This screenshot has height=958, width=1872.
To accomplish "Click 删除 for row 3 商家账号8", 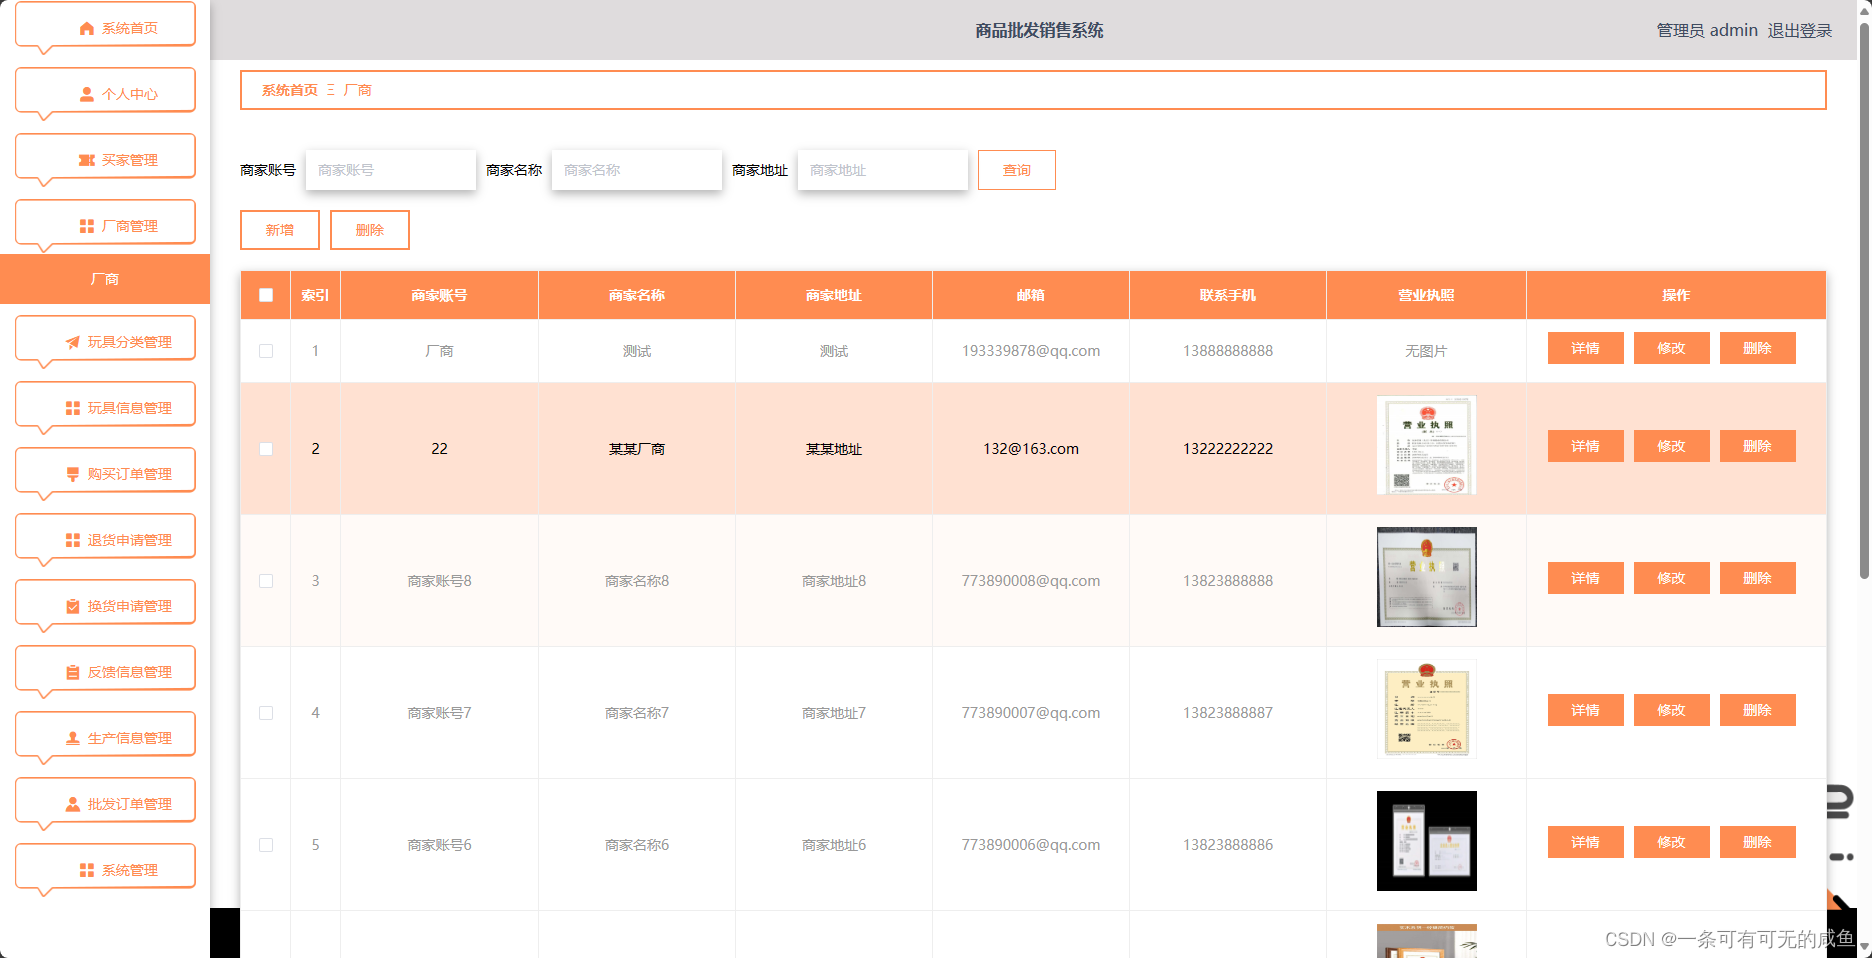I will [1757, 578].
